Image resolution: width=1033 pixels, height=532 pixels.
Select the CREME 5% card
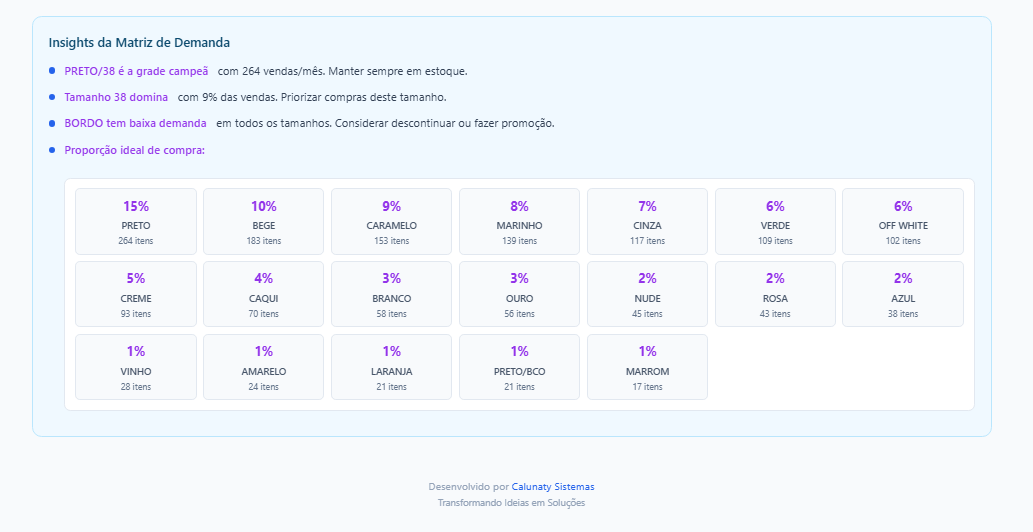(136, 294)
